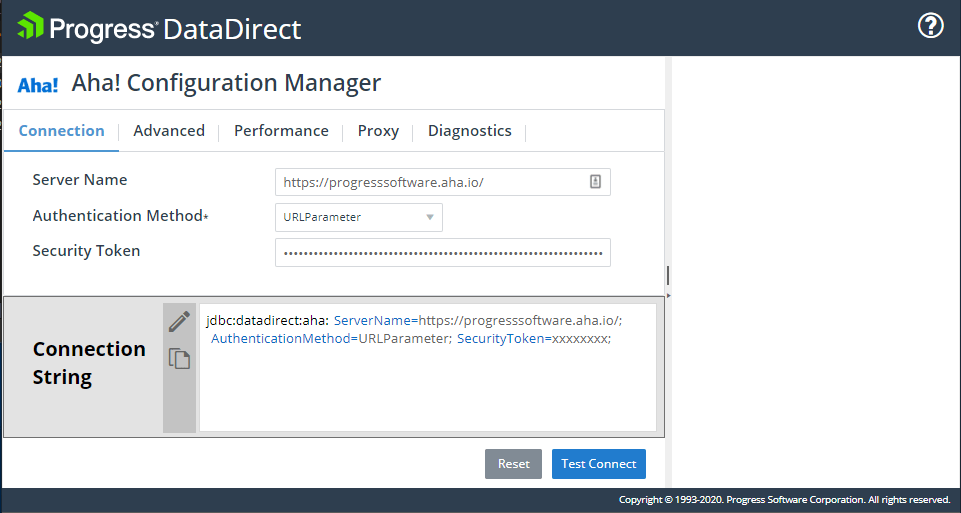Copy connection string with the copy icon

tap(179, 358)
